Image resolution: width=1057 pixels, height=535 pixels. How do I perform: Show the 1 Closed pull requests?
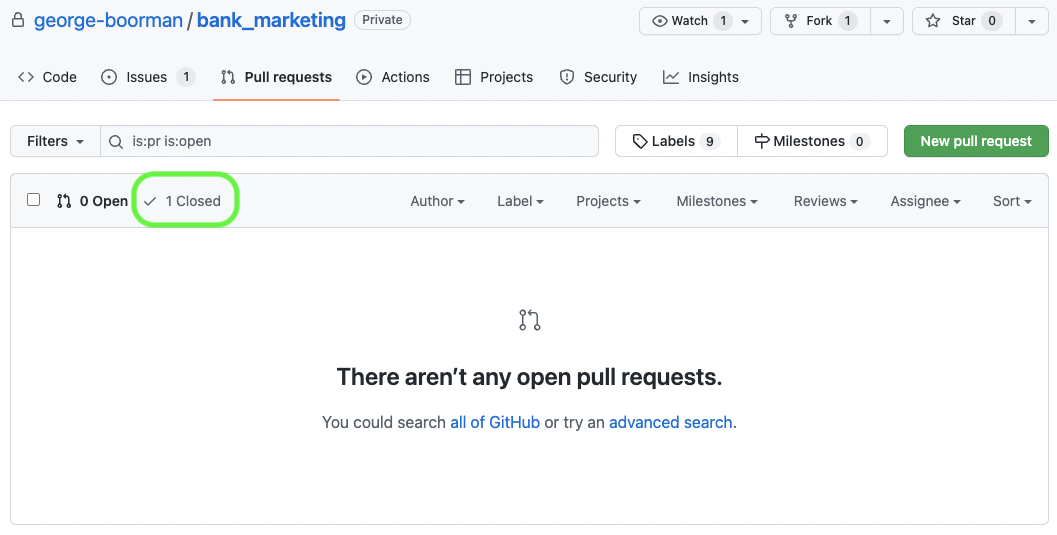182,201
